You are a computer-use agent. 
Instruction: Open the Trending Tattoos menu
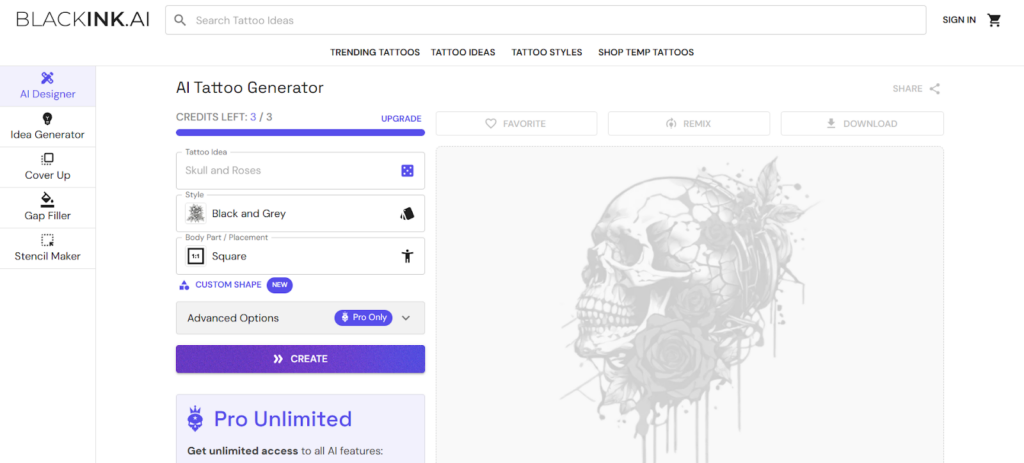(375, 52)
